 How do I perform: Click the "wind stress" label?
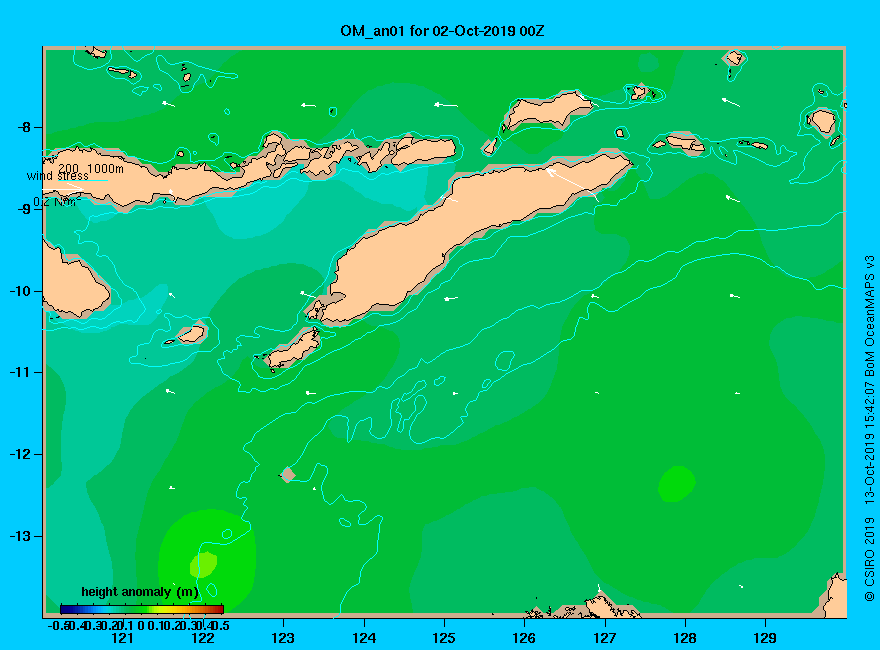click(x=58, y=176)
